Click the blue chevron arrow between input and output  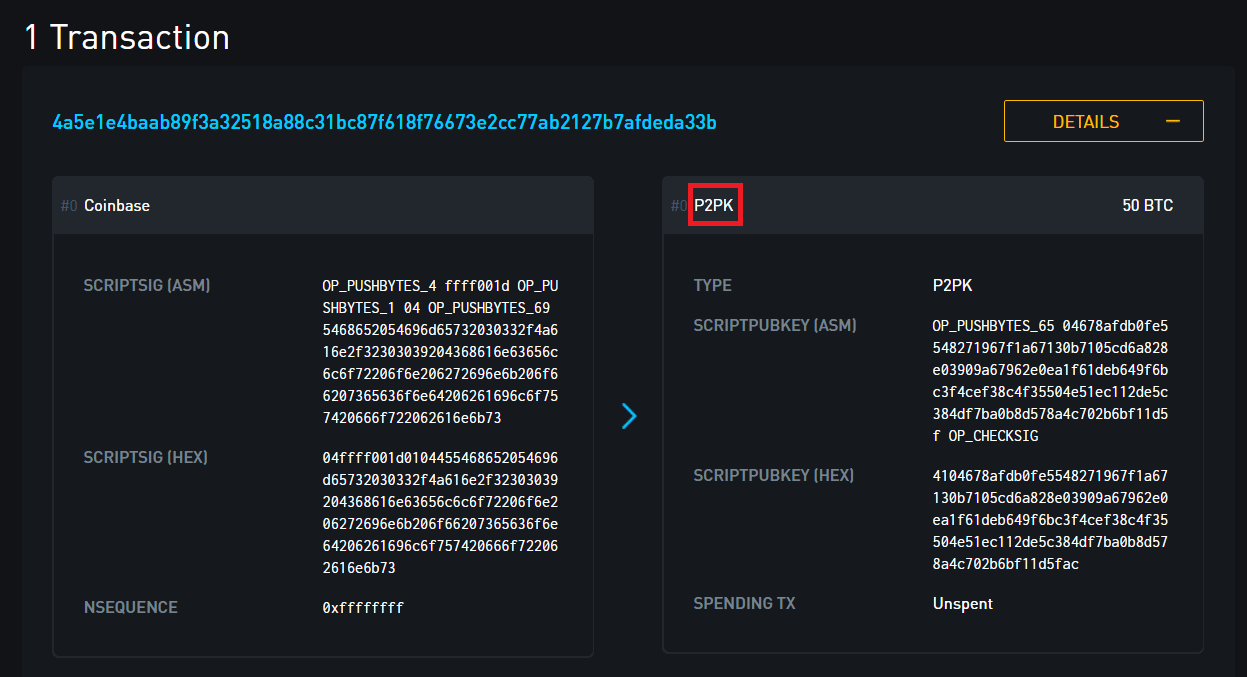629,416
